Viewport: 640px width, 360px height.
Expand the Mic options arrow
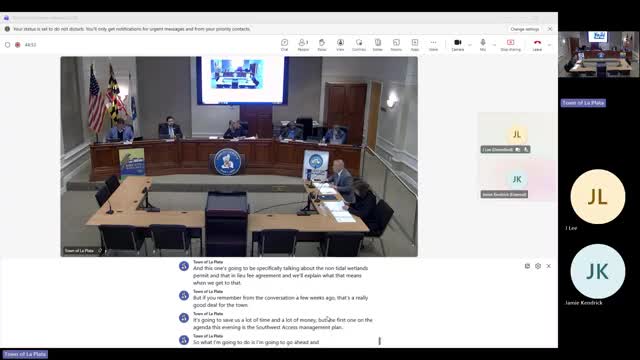pyautogui.click(x=494, y=44)
